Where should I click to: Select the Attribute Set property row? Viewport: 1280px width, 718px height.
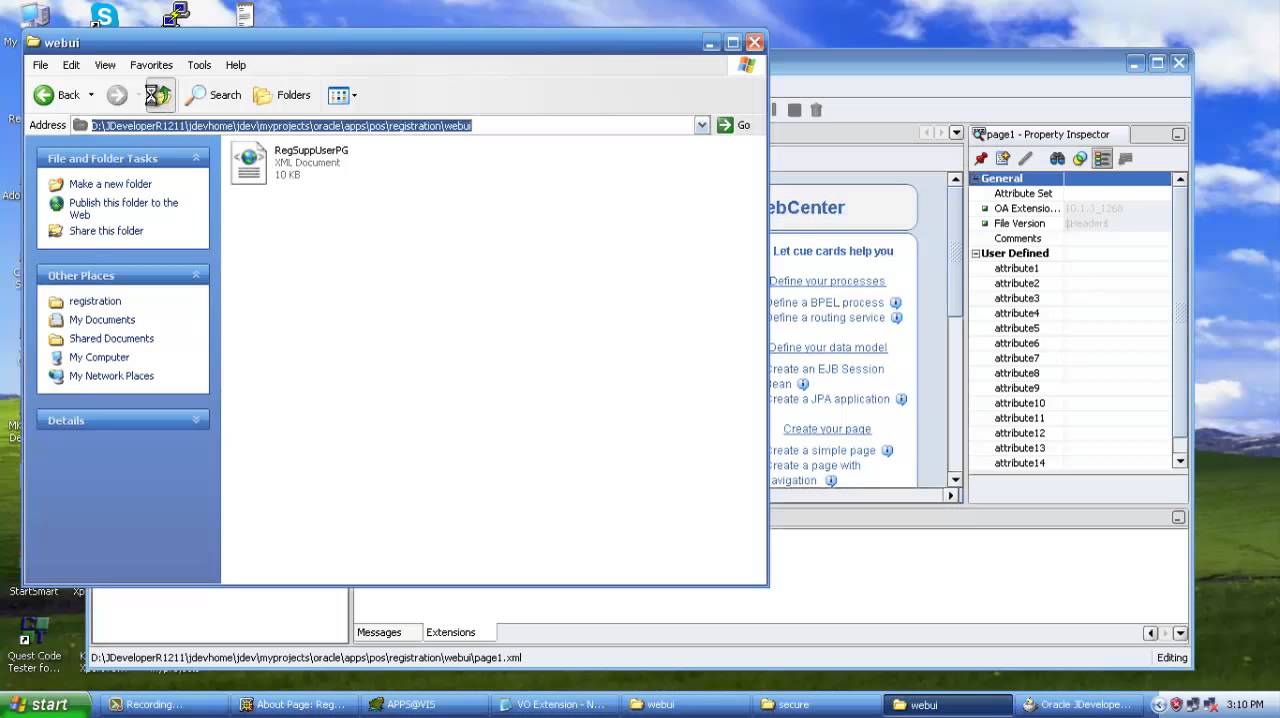1070,193
